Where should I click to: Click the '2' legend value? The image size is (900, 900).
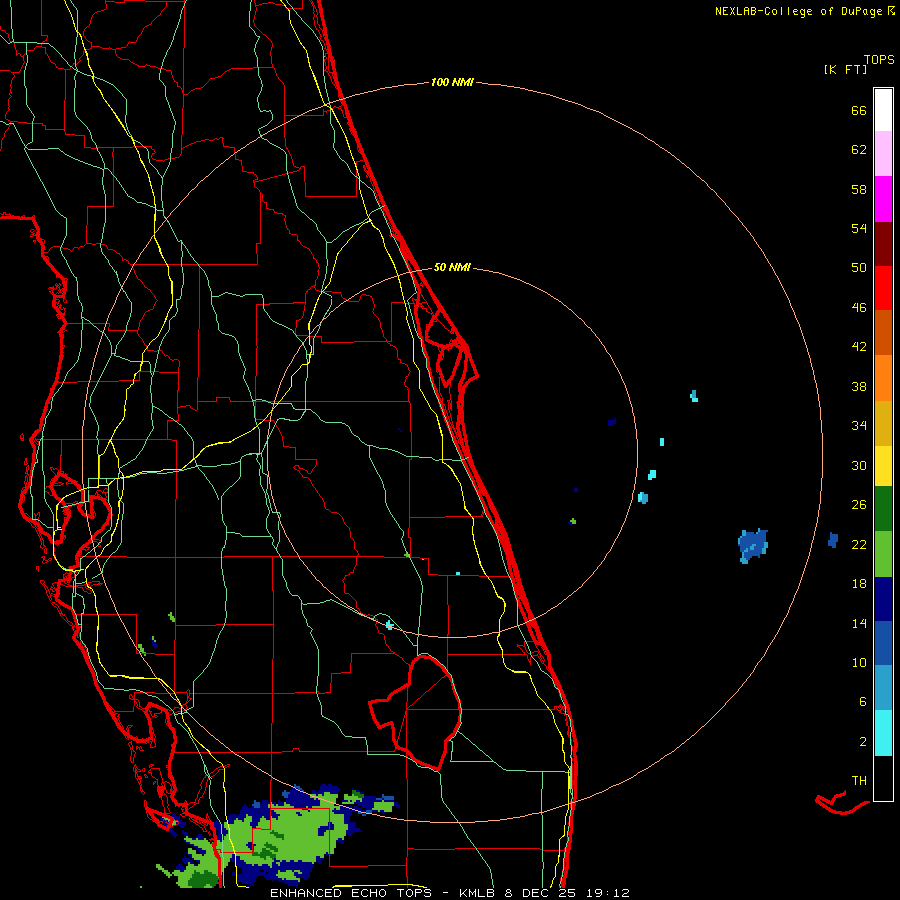click(862, 742)
